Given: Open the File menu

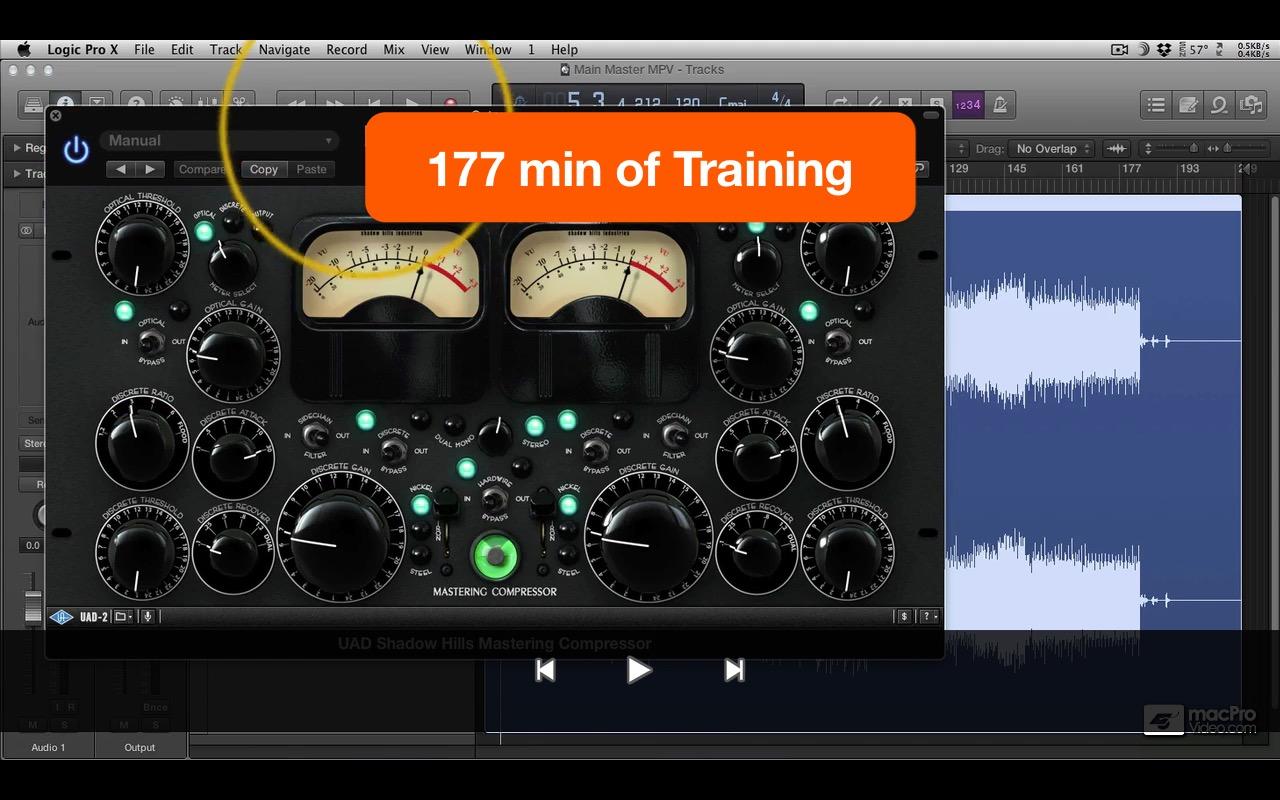Looking at the screenshot, I should [x=144, y=49].
